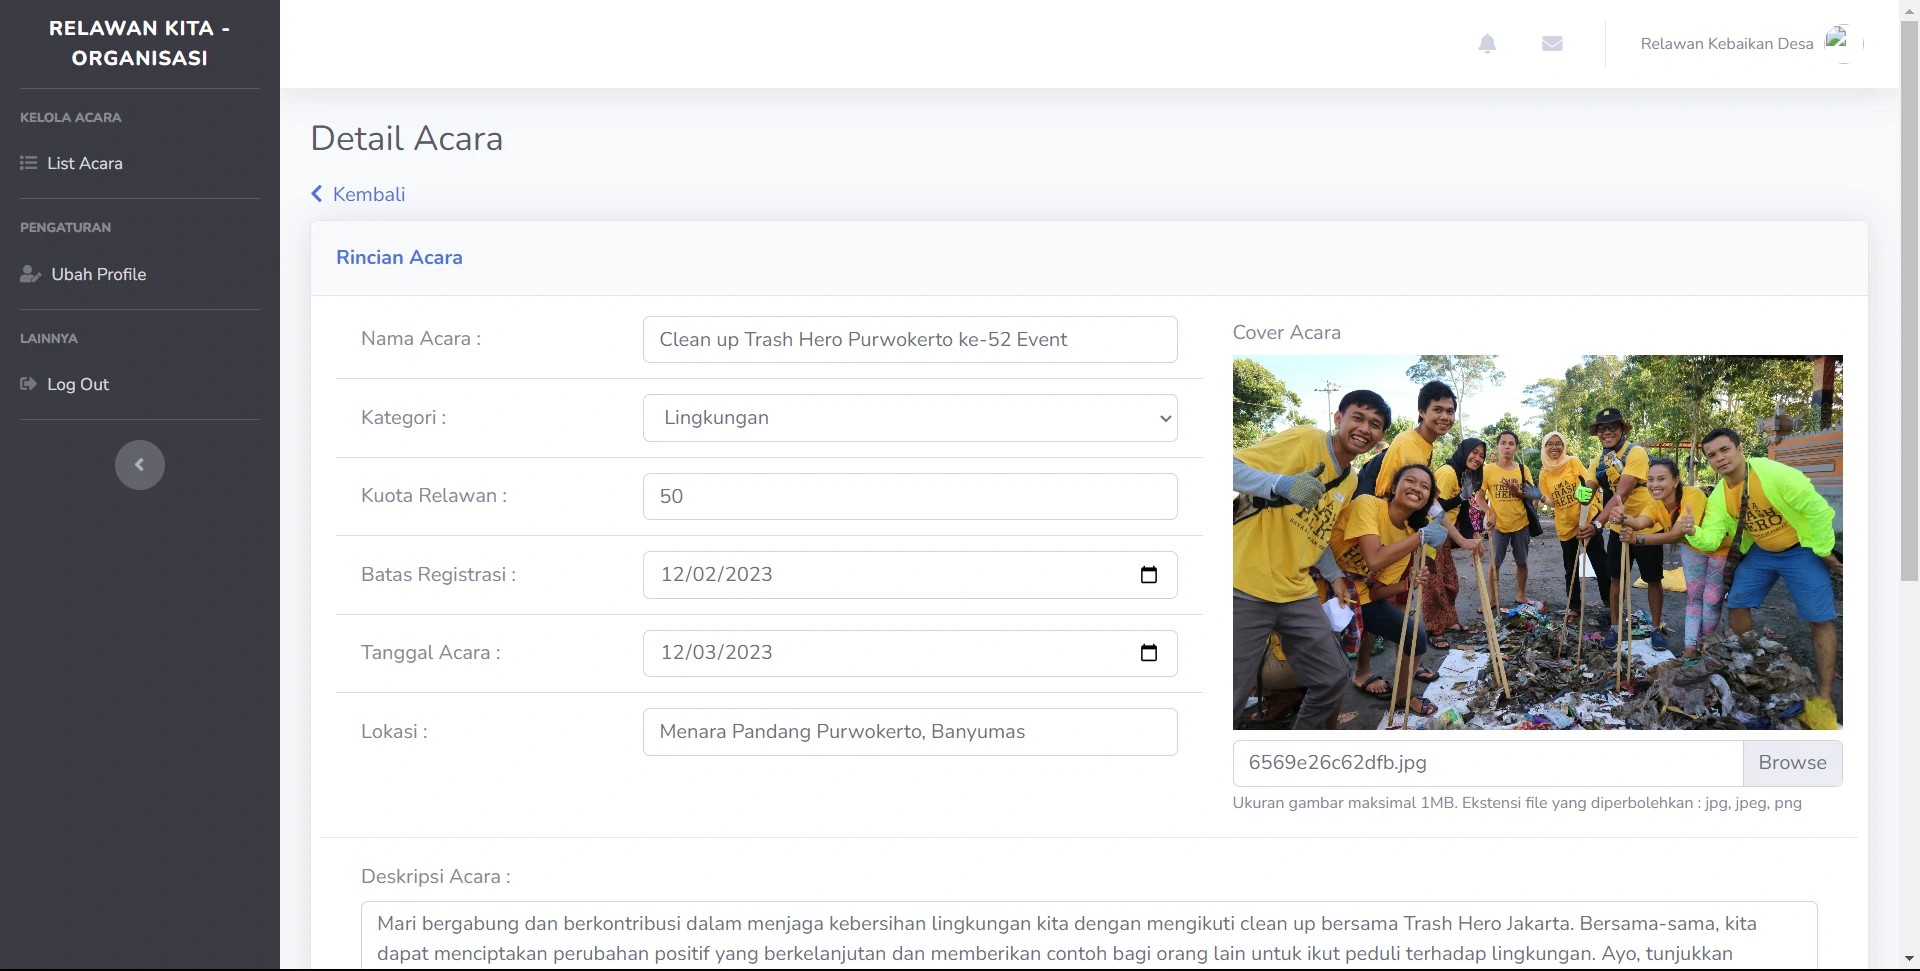Click the Lainnya sidebar section label
The height and width of the screenshot is (971, 1920).
(x=49, y=338)
